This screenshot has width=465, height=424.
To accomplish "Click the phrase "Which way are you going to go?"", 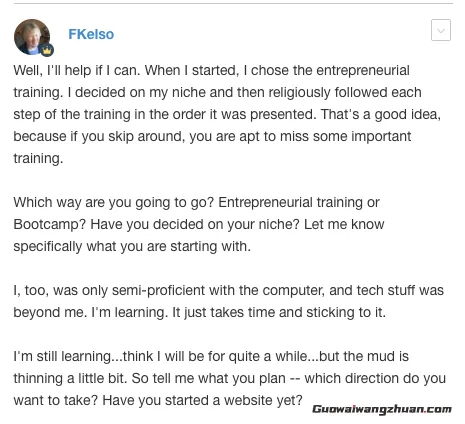I will (113, 203).
